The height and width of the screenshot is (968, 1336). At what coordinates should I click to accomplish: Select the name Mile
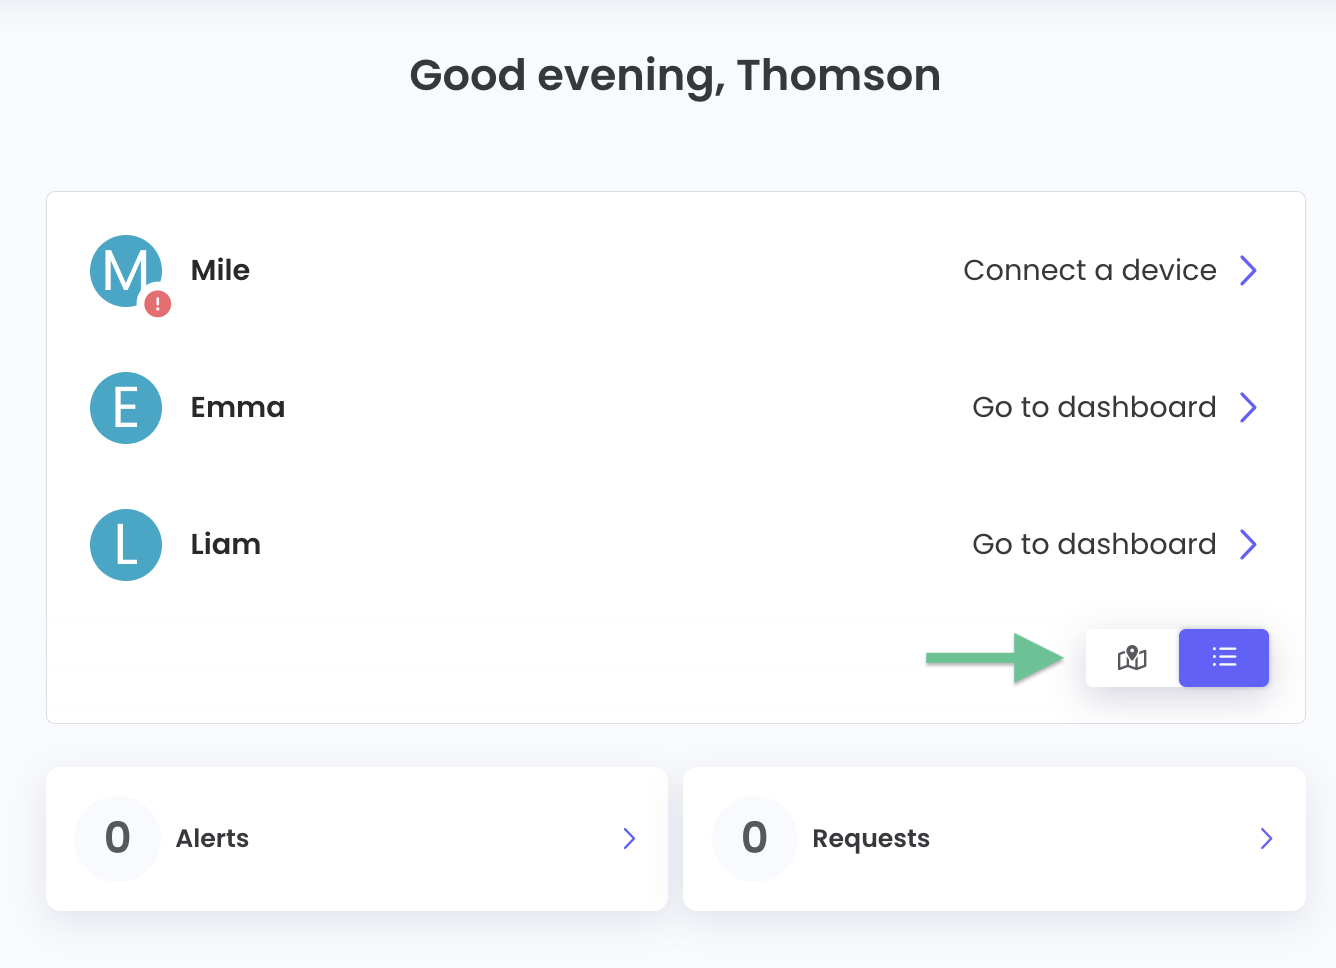pos(220,270)
